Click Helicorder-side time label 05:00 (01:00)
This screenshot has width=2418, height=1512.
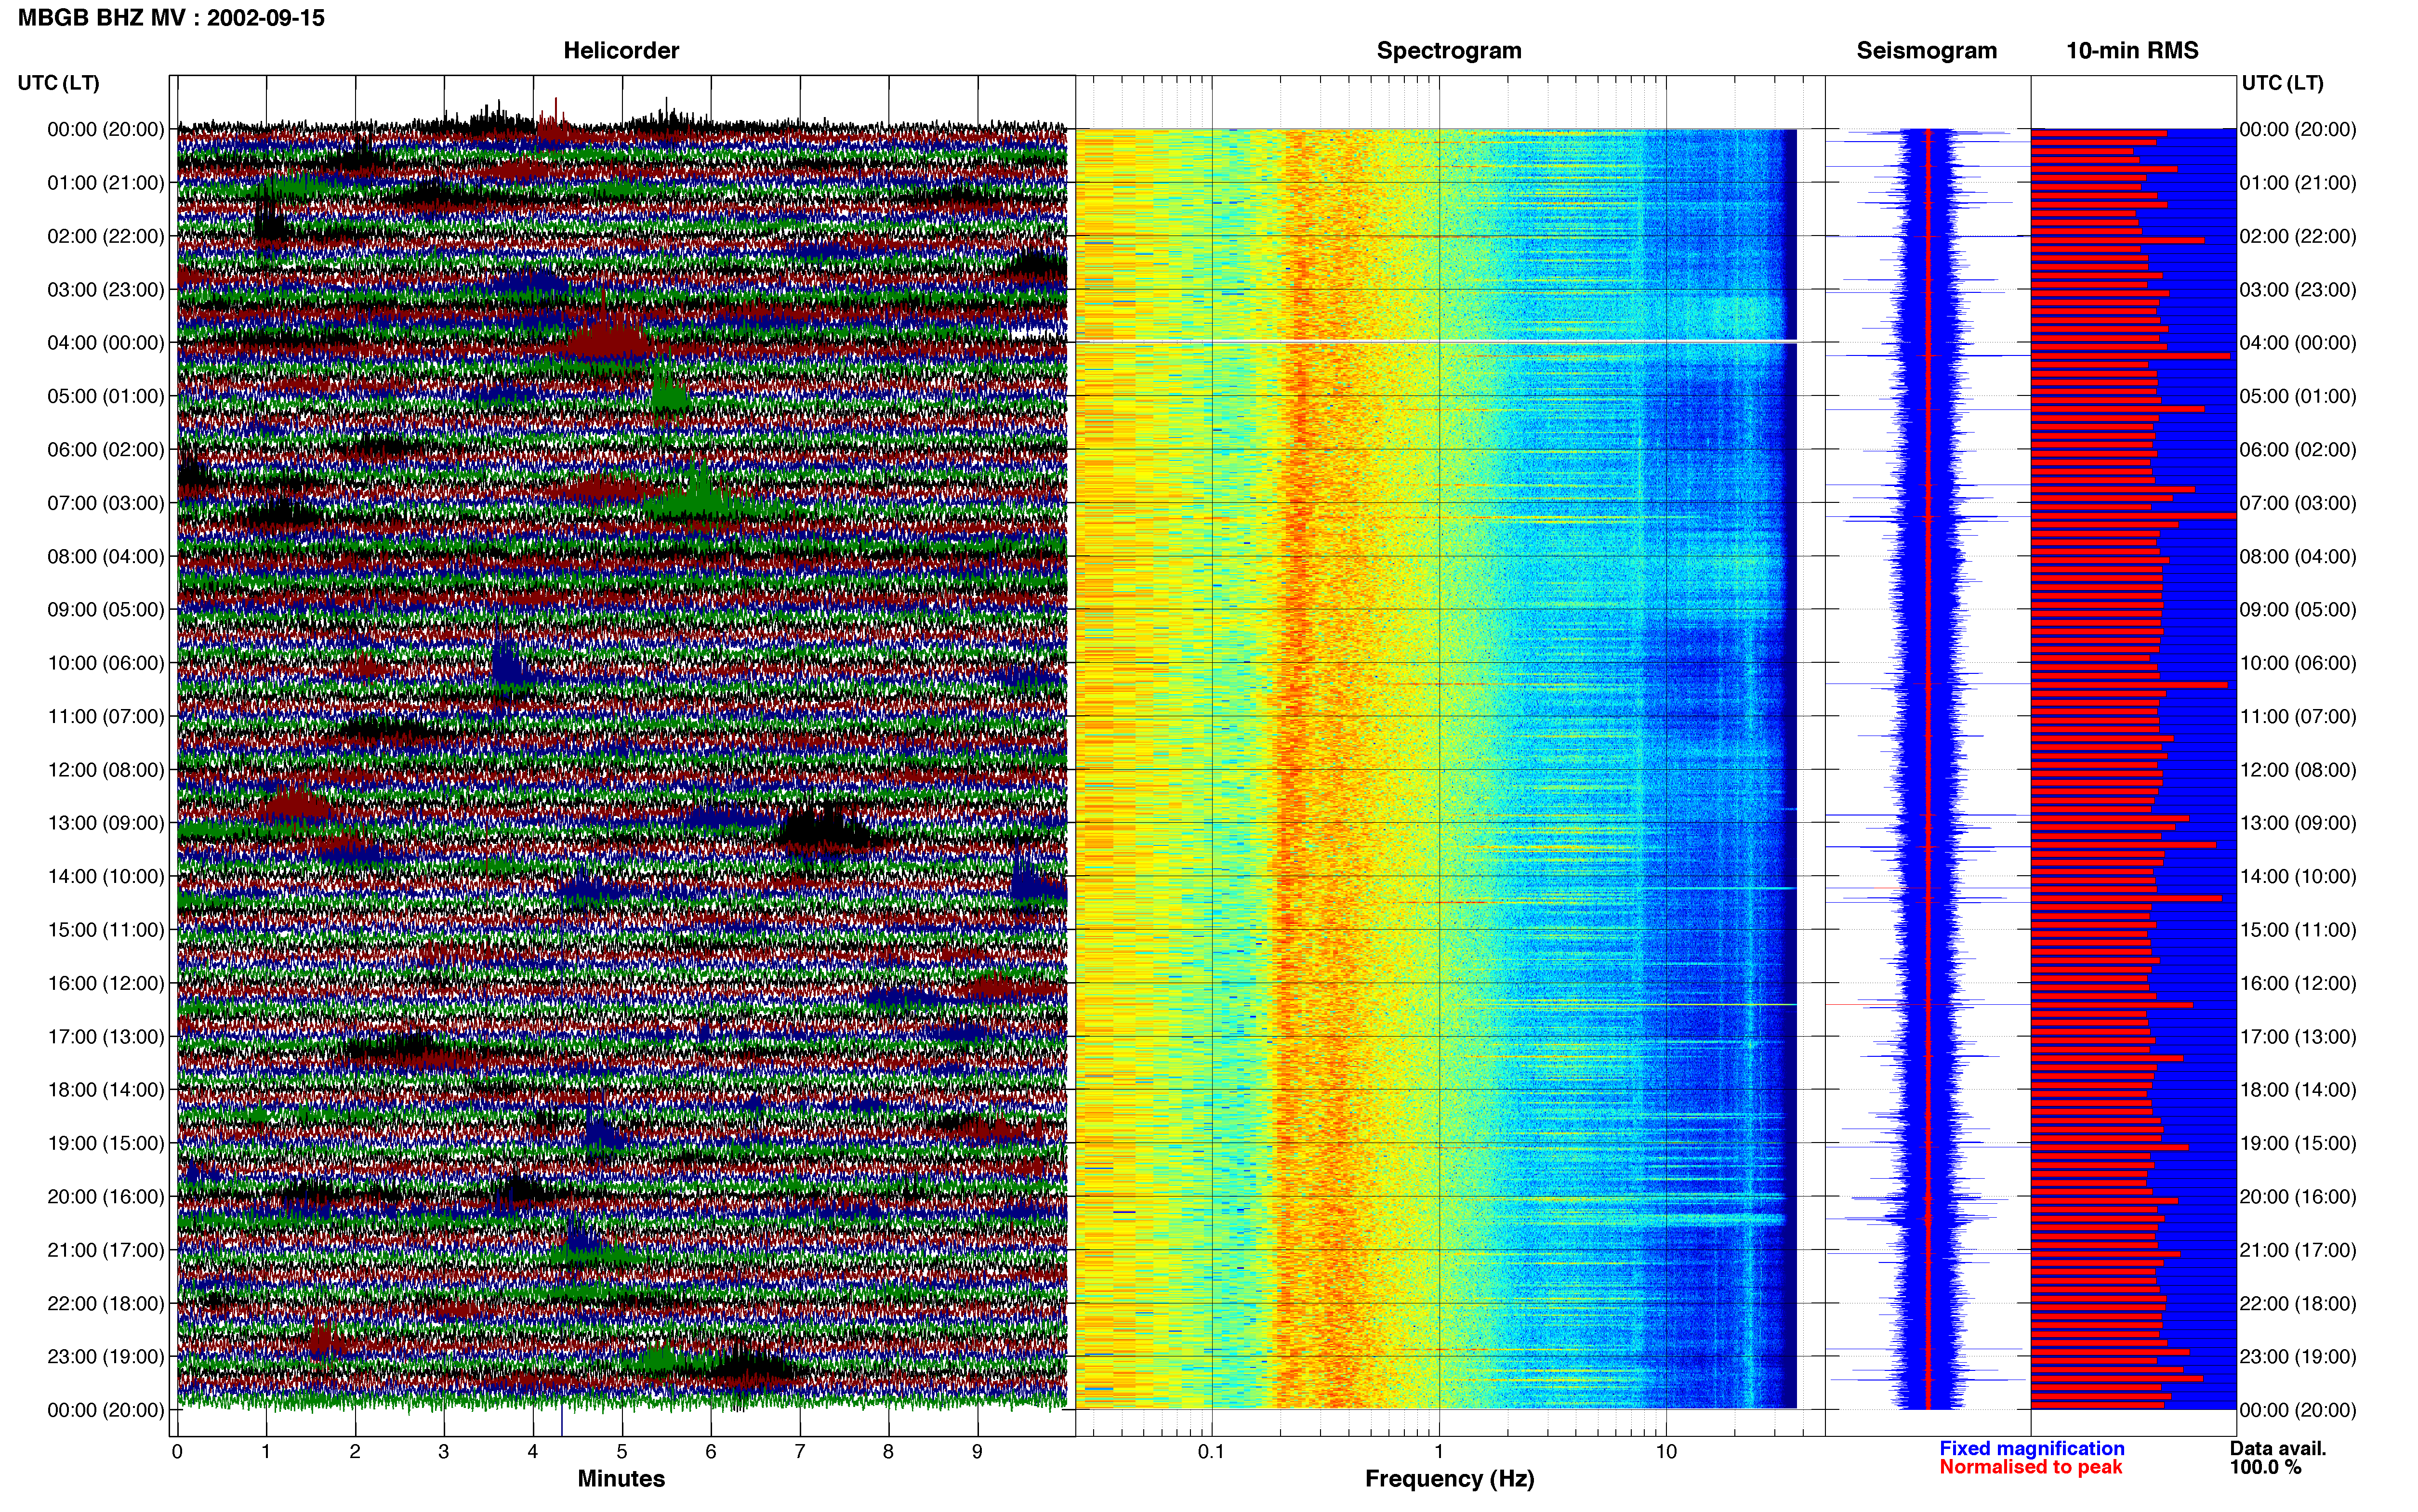(x=106, y=396)
